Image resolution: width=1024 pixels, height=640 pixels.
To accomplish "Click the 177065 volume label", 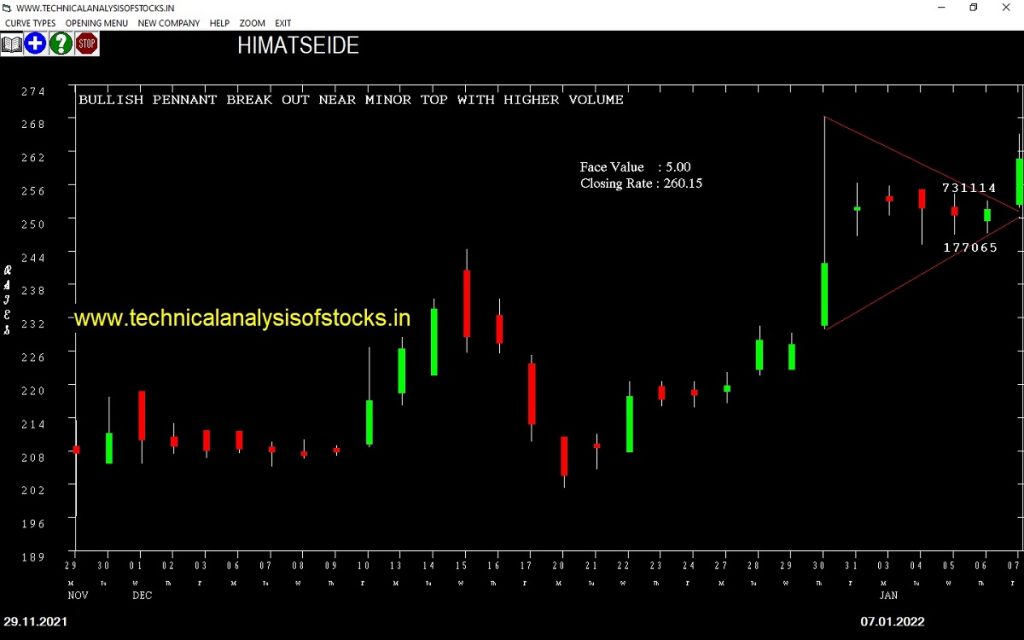I will tap(970, 247).
